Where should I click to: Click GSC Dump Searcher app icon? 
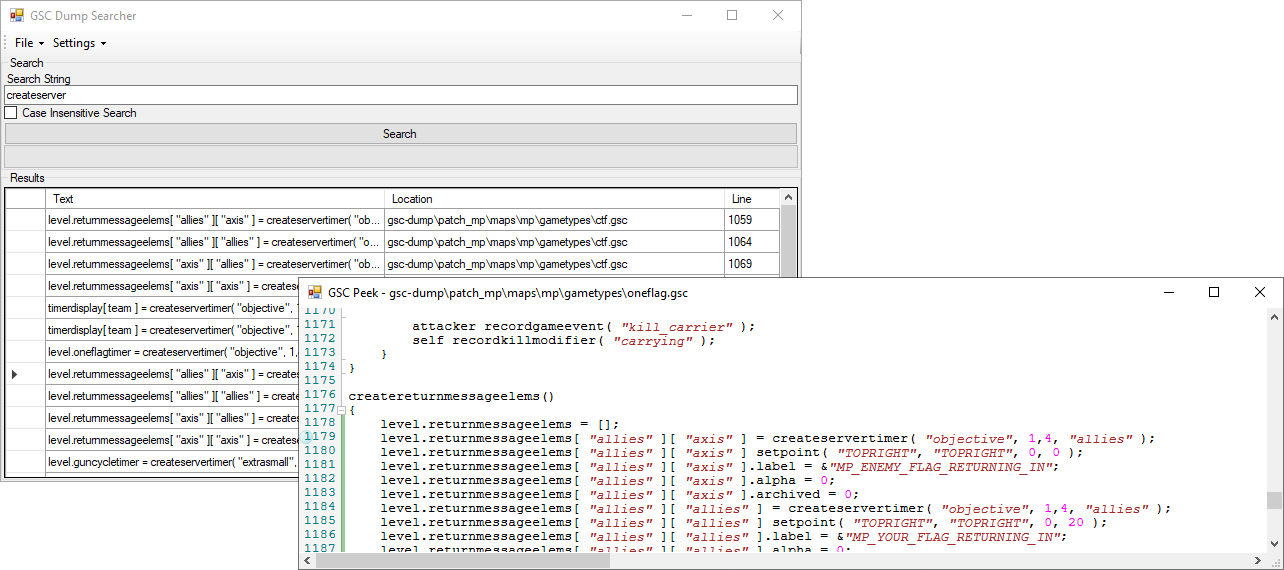pyautogui.click(x=16, y=16)
